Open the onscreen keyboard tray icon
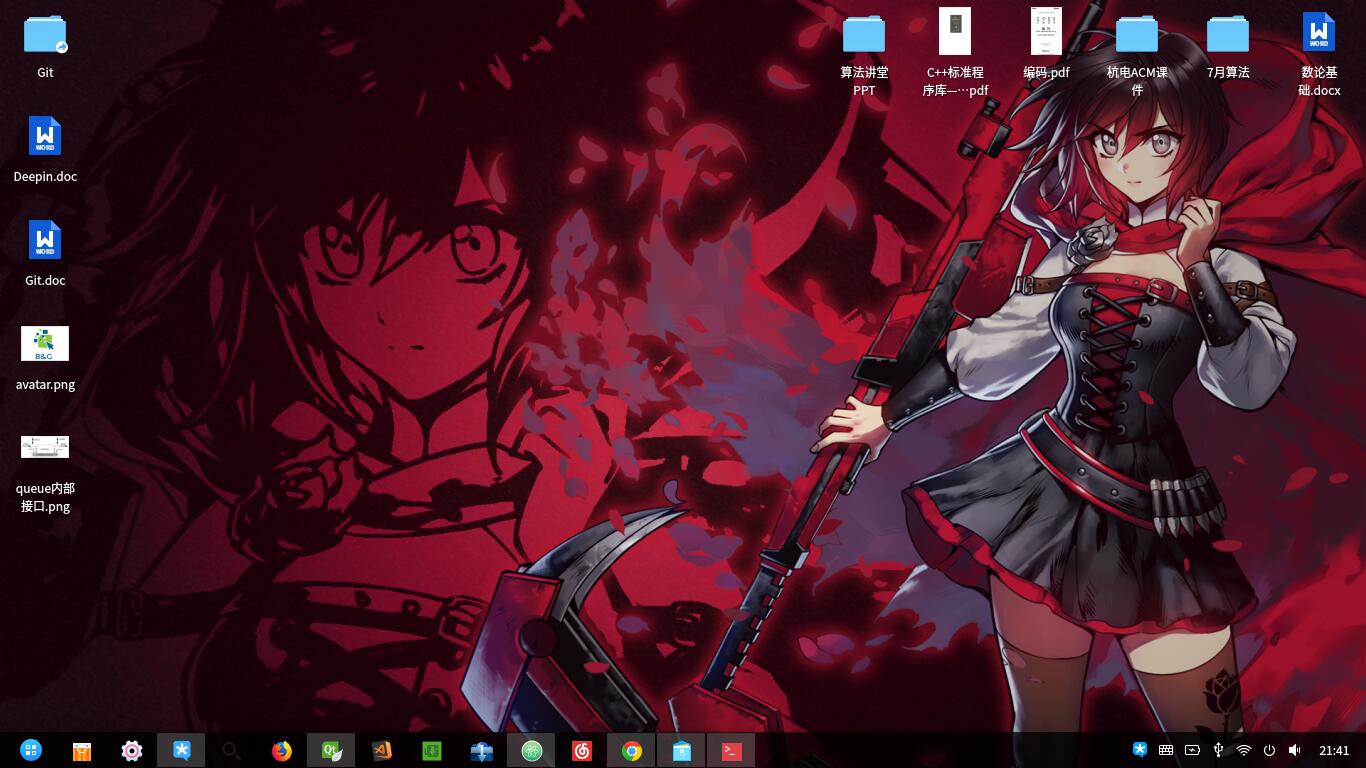Viewport: 1366px width, 768px height. coord(1166,750)
